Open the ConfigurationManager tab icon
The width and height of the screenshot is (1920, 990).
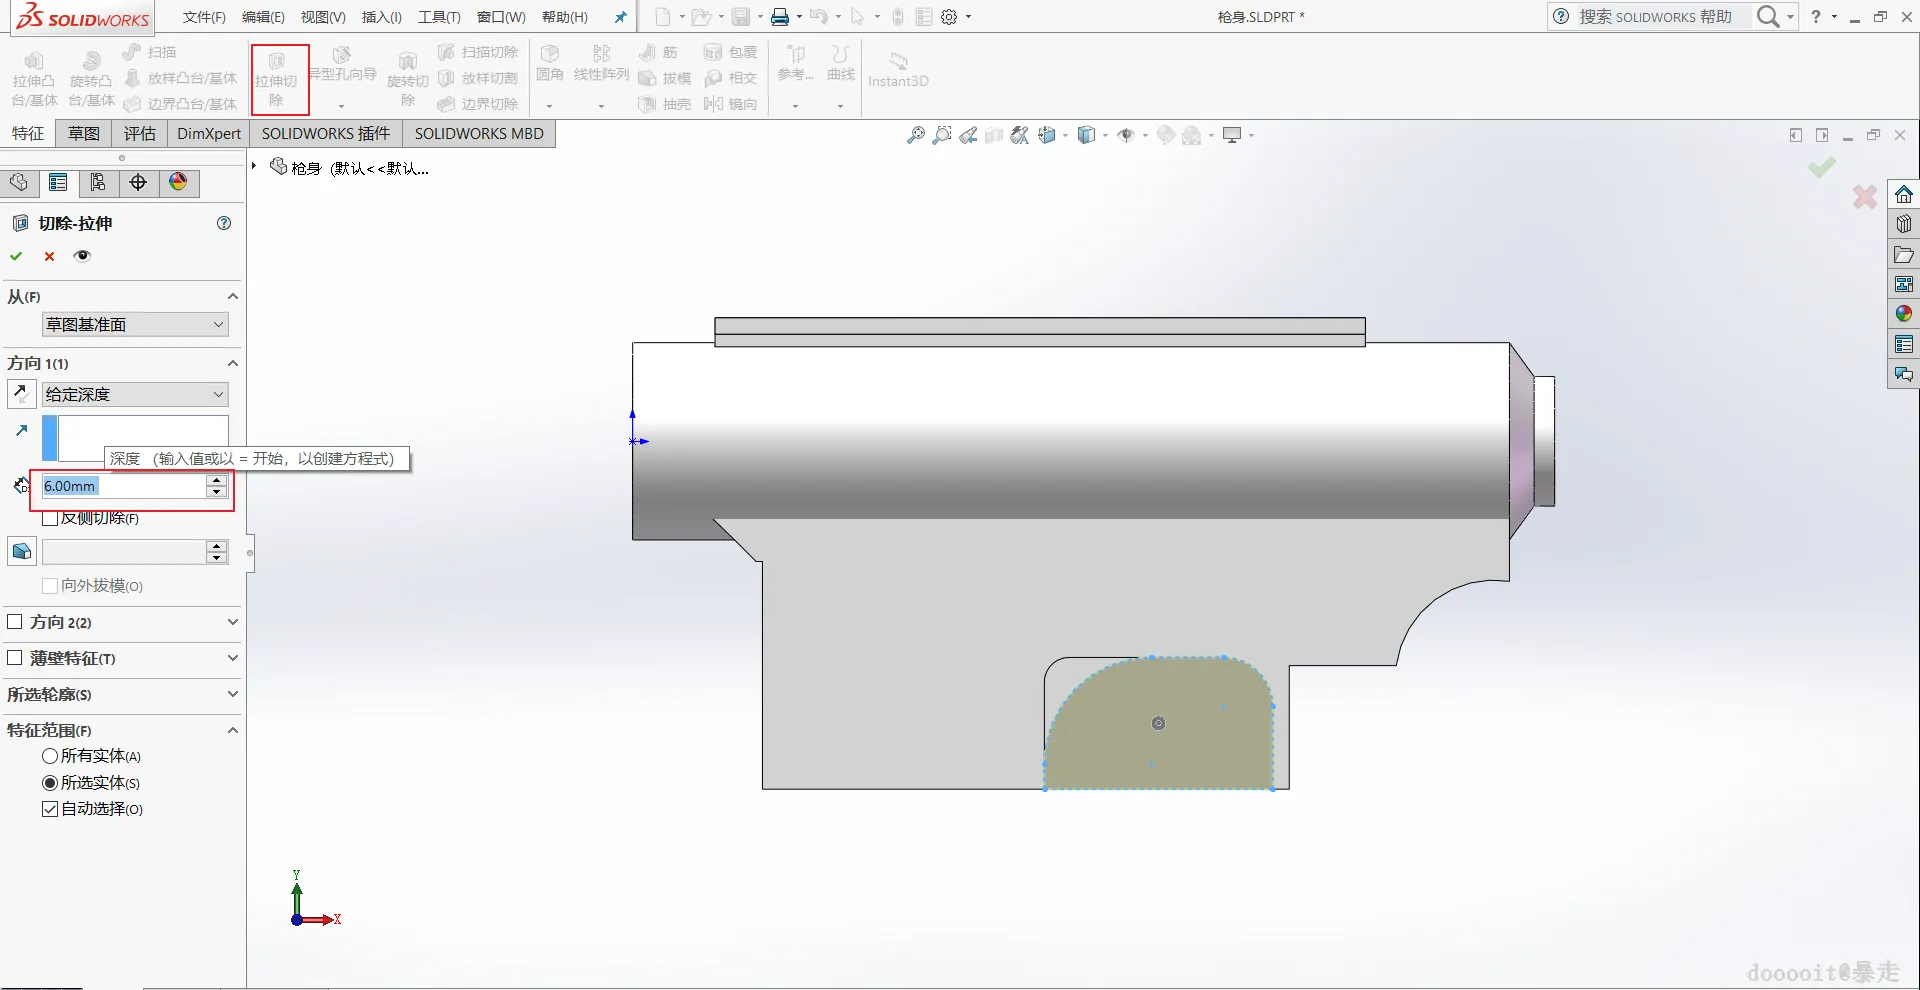pos(98,182)
